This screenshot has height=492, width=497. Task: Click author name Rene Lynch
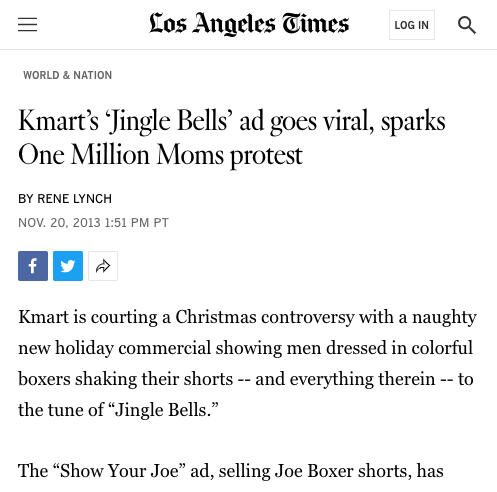pos(75,199)
